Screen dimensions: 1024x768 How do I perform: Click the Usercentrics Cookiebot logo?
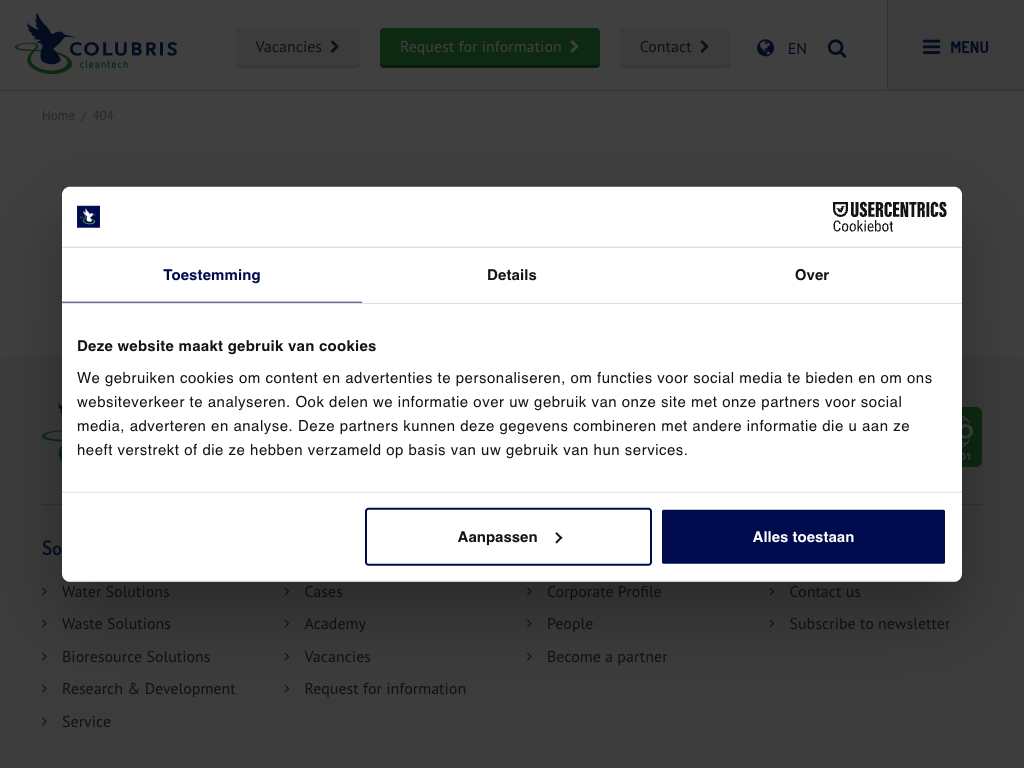click(x=889, y=216)
